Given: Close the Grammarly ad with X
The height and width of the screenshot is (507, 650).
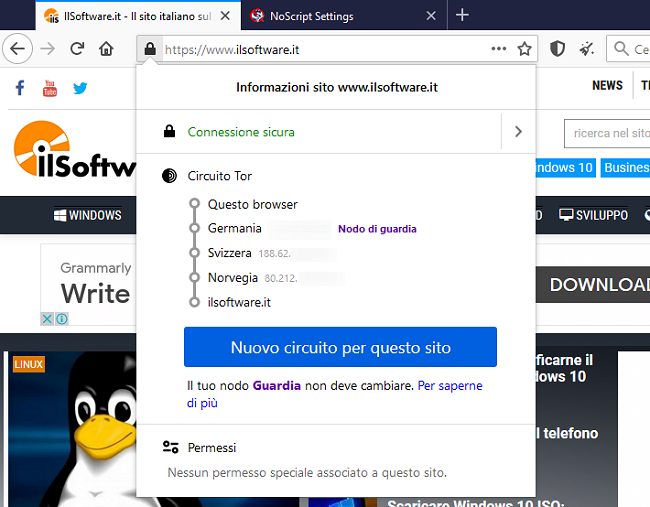Looking at the screenshot, I should [x=47, y=319].
